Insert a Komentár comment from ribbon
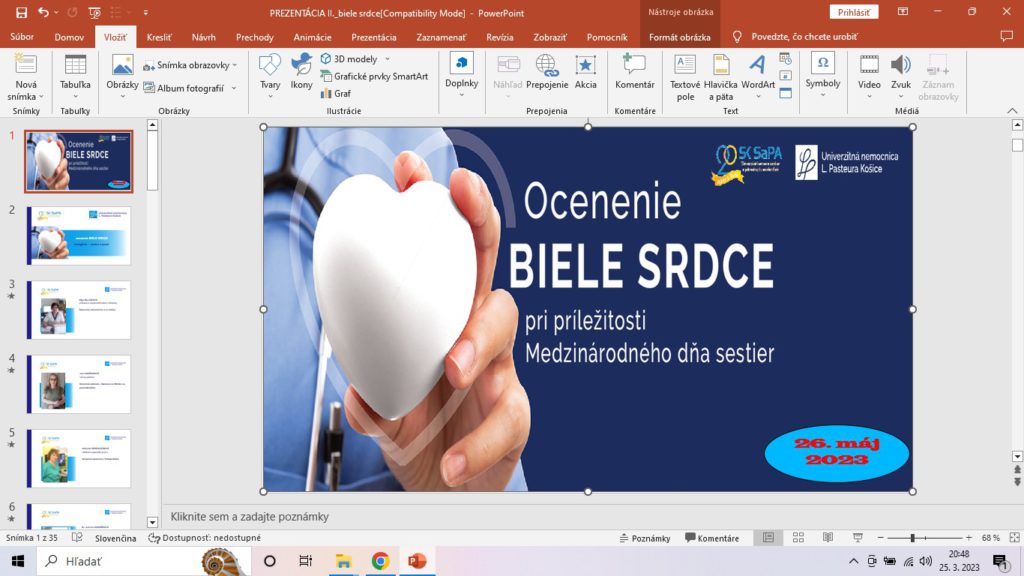This screenshot has width=1024, height=576. tap(634, 72)
